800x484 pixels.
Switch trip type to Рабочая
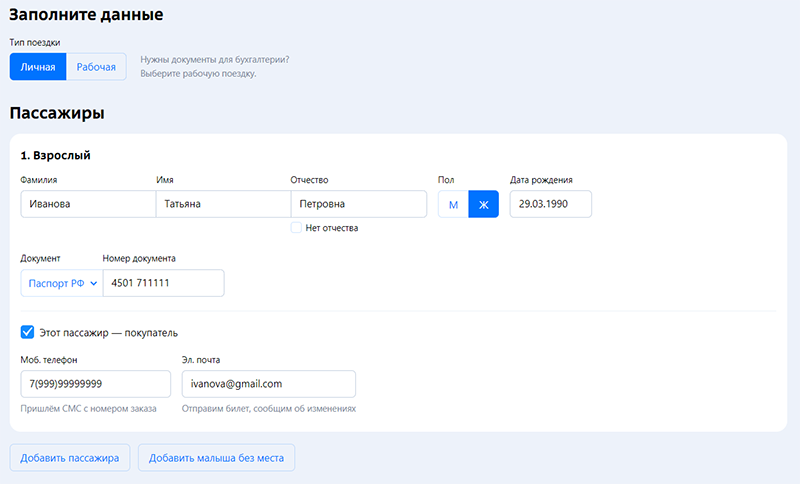coord(96,67)
